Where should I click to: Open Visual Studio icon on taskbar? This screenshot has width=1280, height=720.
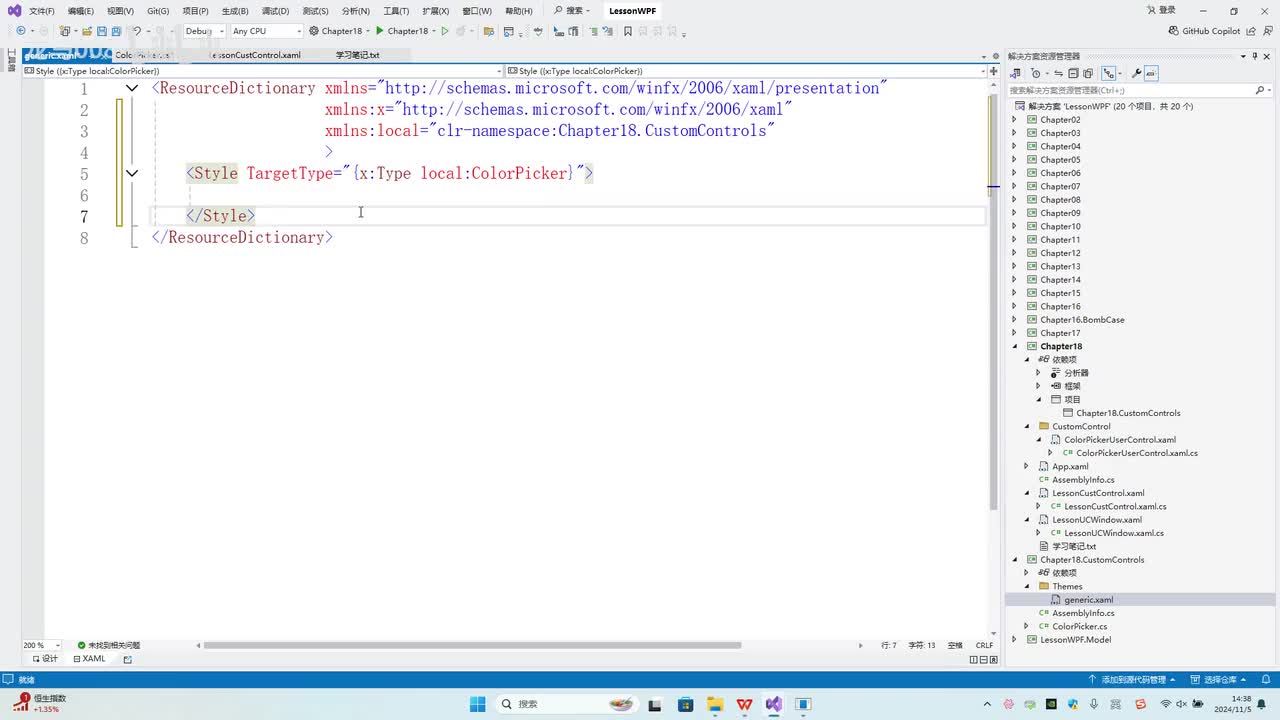click(x=773, y=704)
